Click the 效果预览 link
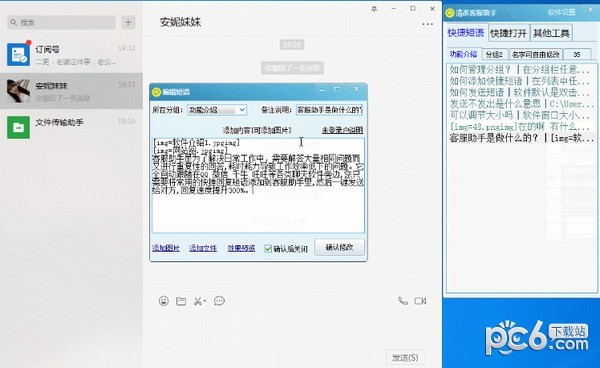The image size is (600, 368). pos(241,248)
